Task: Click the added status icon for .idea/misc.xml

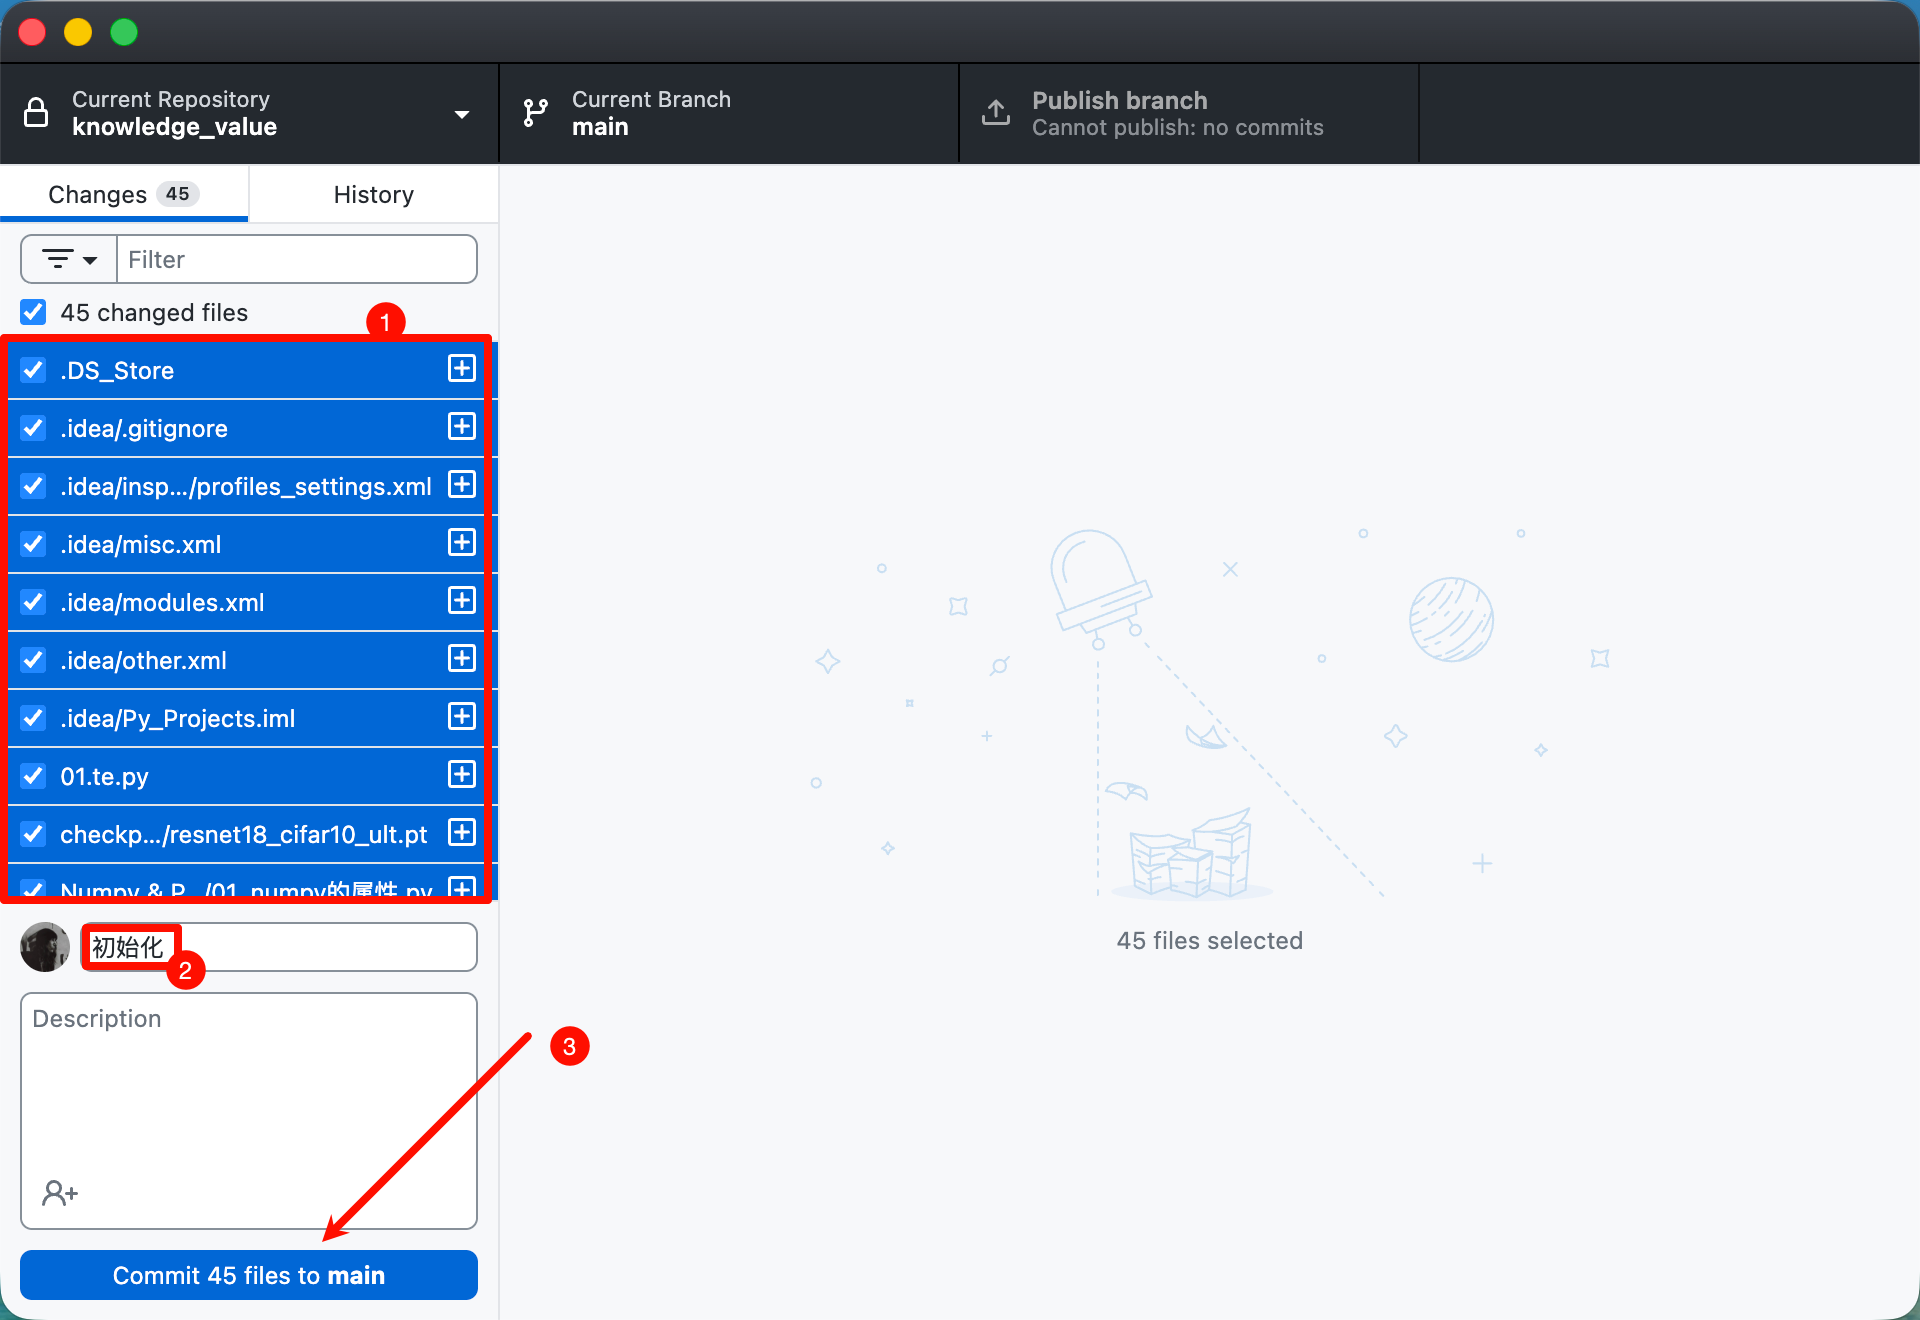Action: (x=461, y=543)
